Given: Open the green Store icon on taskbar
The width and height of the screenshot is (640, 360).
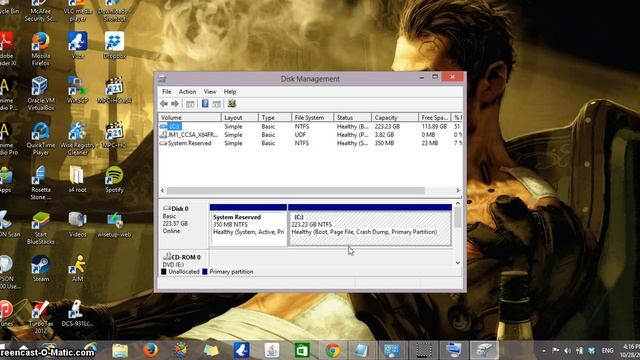Looking at the screenshot, I should [x=302, y=350].
